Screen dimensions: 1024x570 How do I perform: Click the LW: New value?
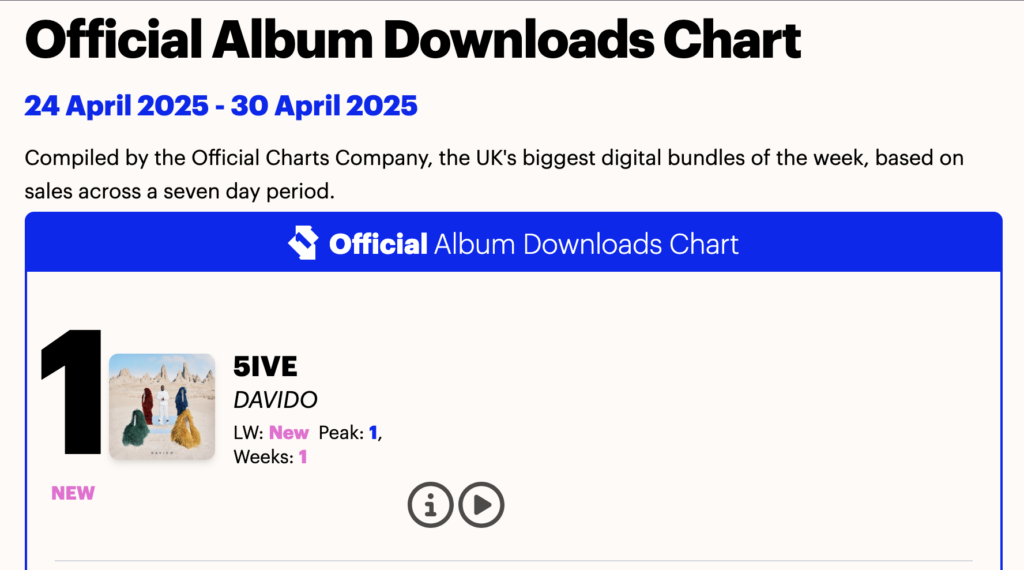(289, 433)
